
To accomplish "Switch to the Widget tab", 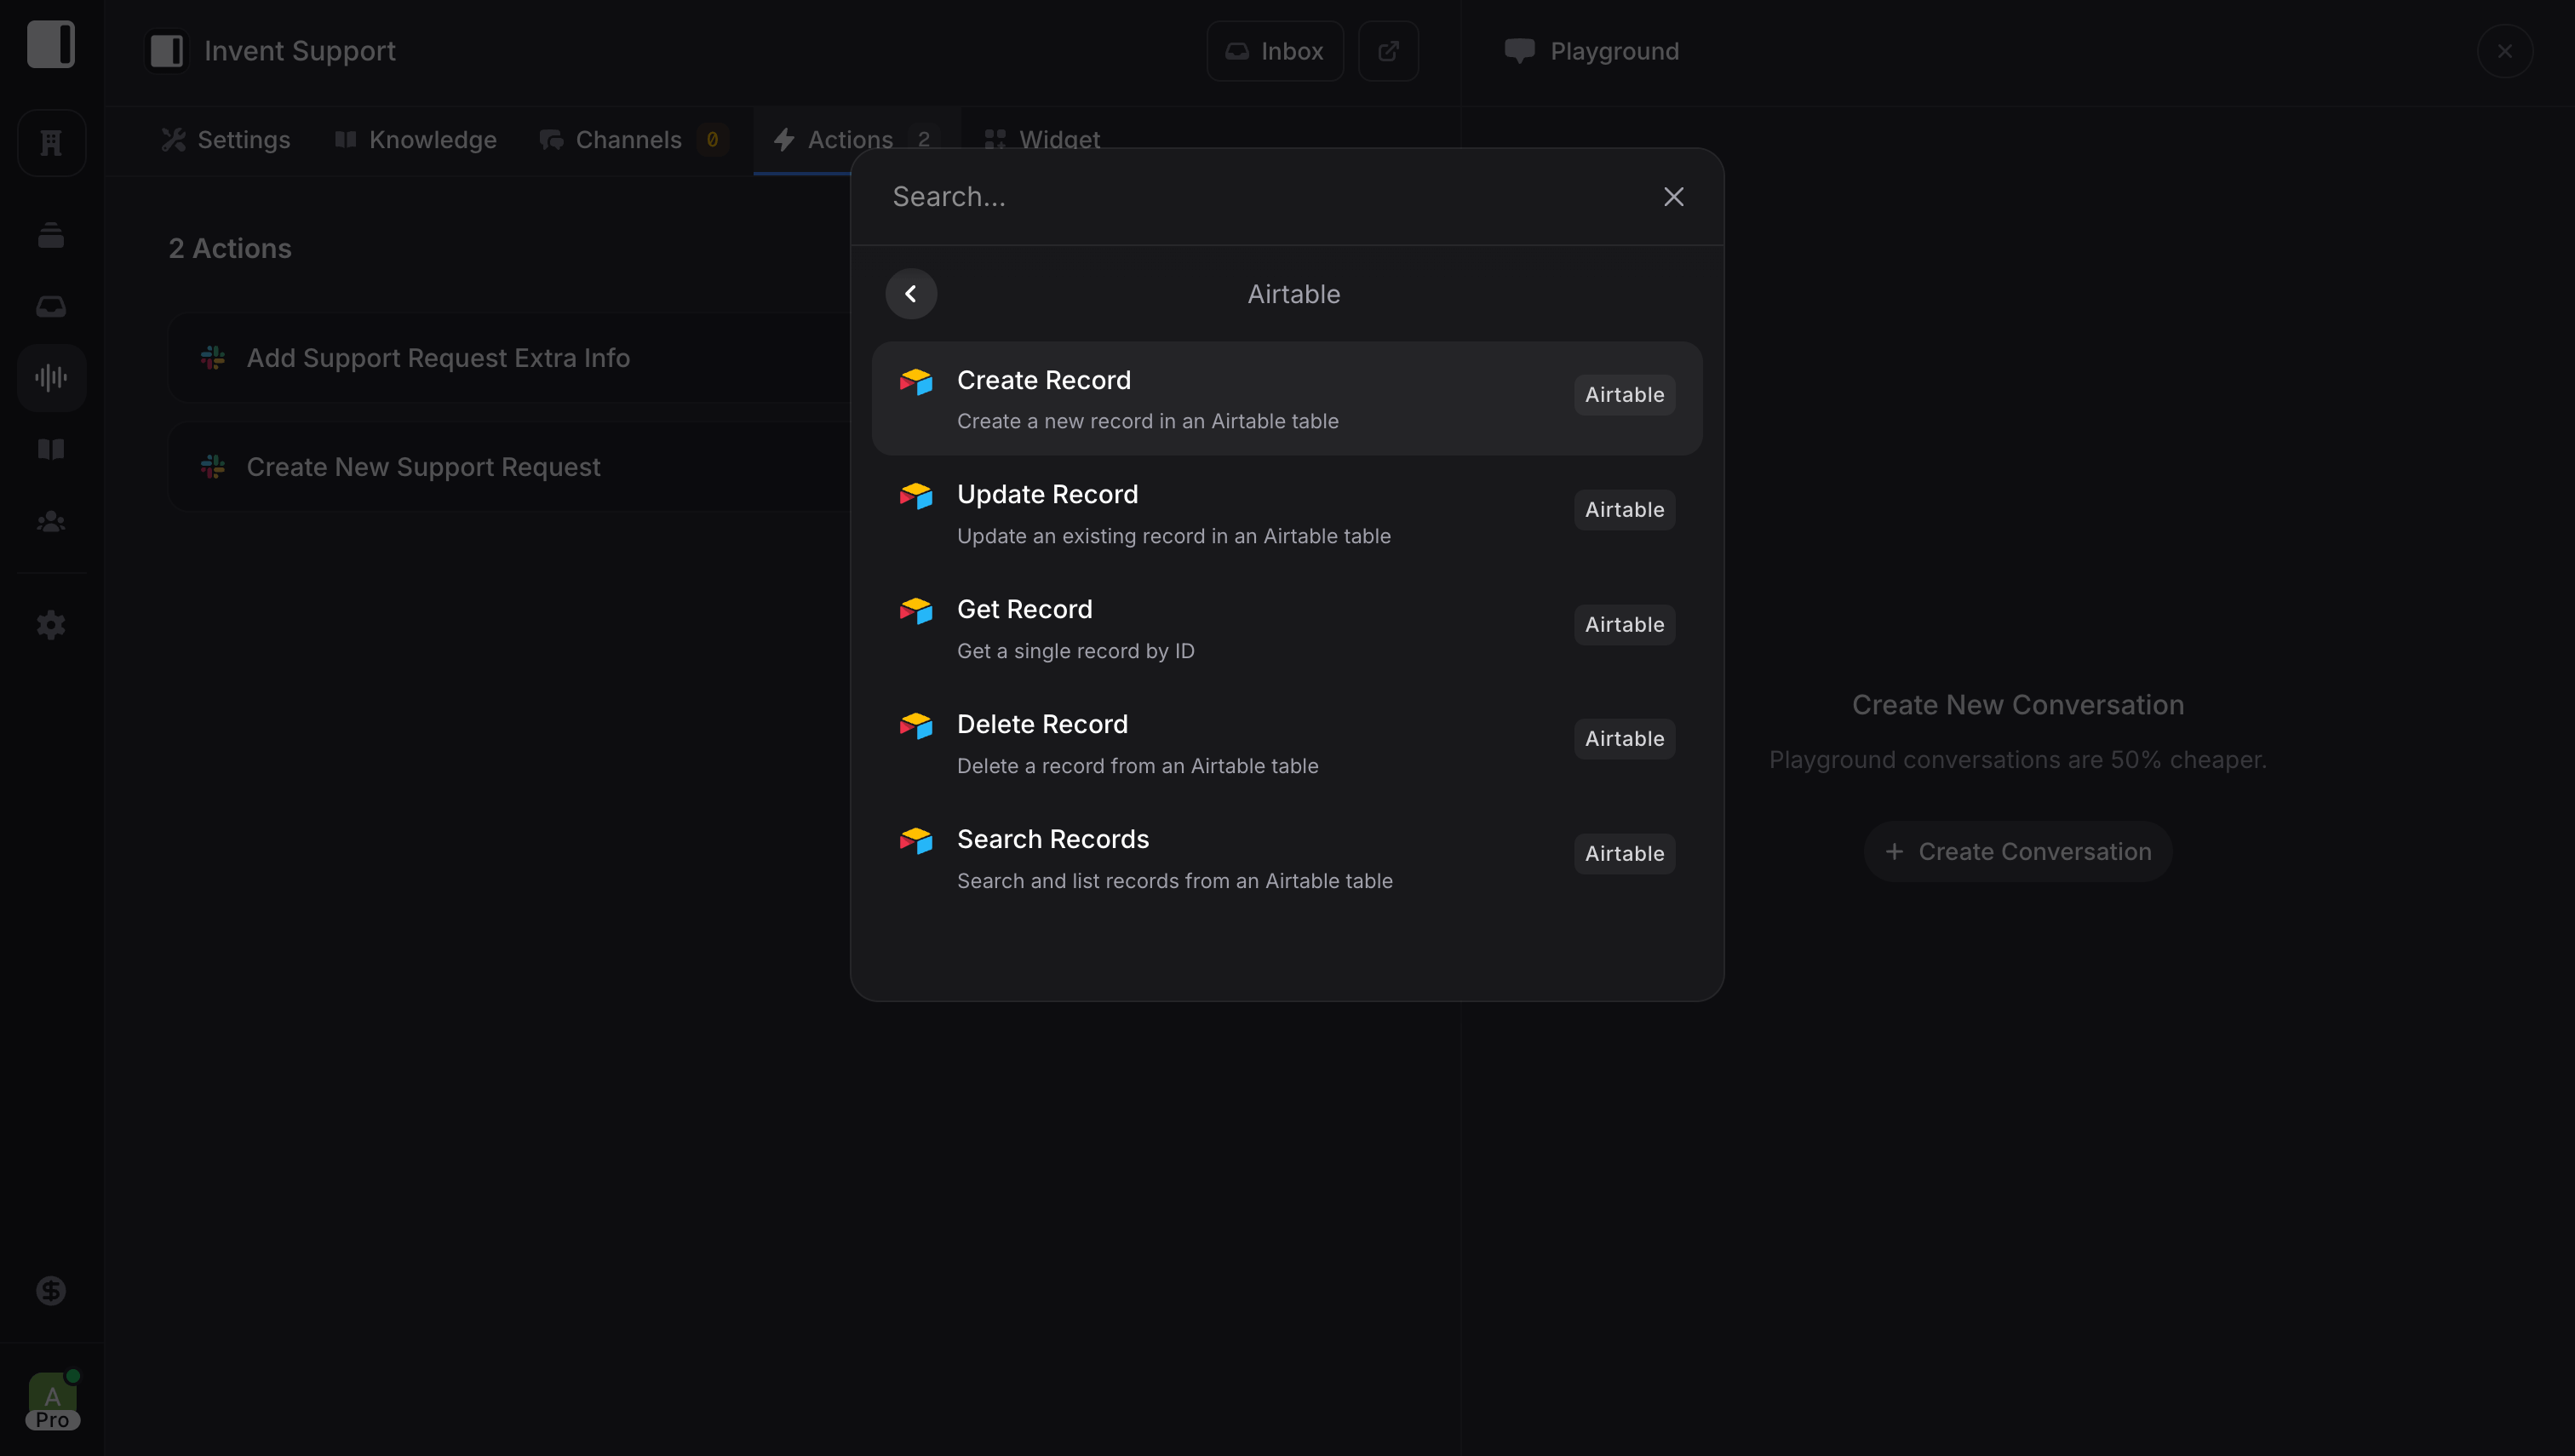I will coord(1042,140).
